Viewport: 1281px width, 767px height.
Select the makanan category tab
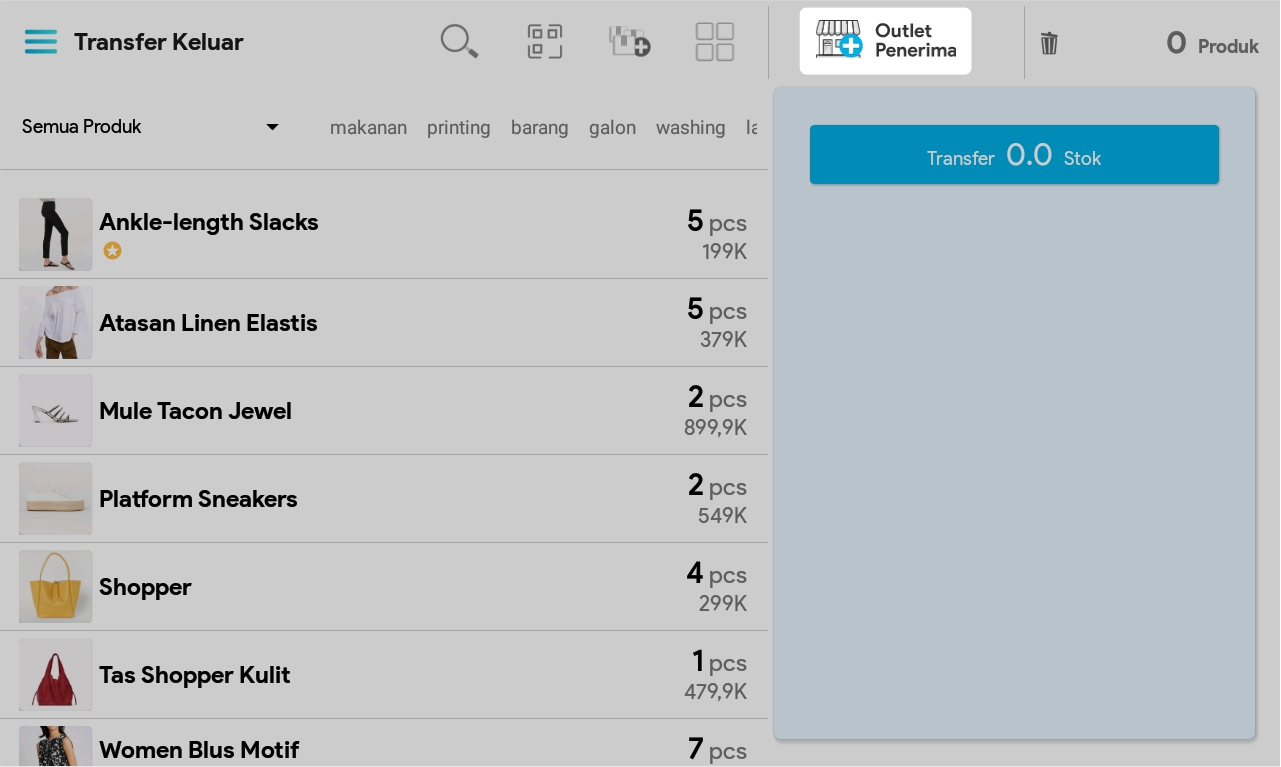coord(368,128)
